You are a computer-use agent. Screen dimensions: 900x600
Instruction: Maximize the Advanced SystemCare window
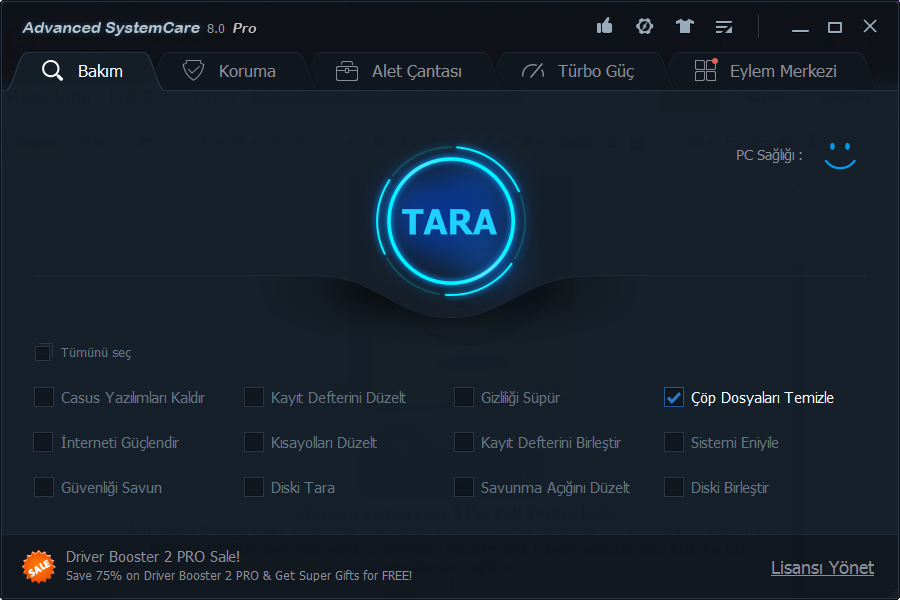835,27
